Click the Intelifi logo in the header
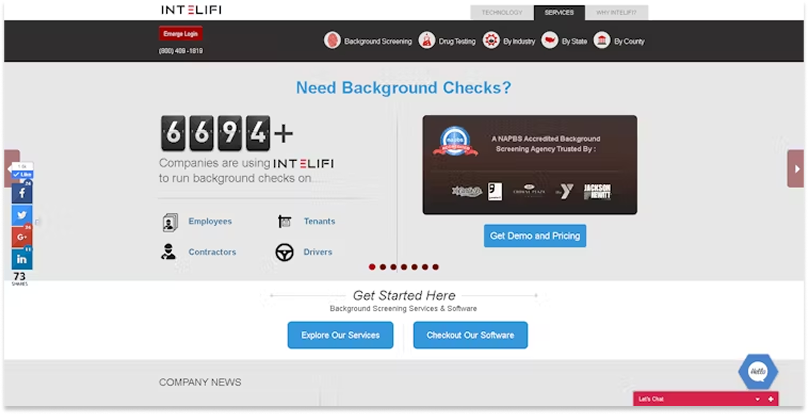This screenshot has width=808, height=414. pyautogui.click(x=191, y=9)
